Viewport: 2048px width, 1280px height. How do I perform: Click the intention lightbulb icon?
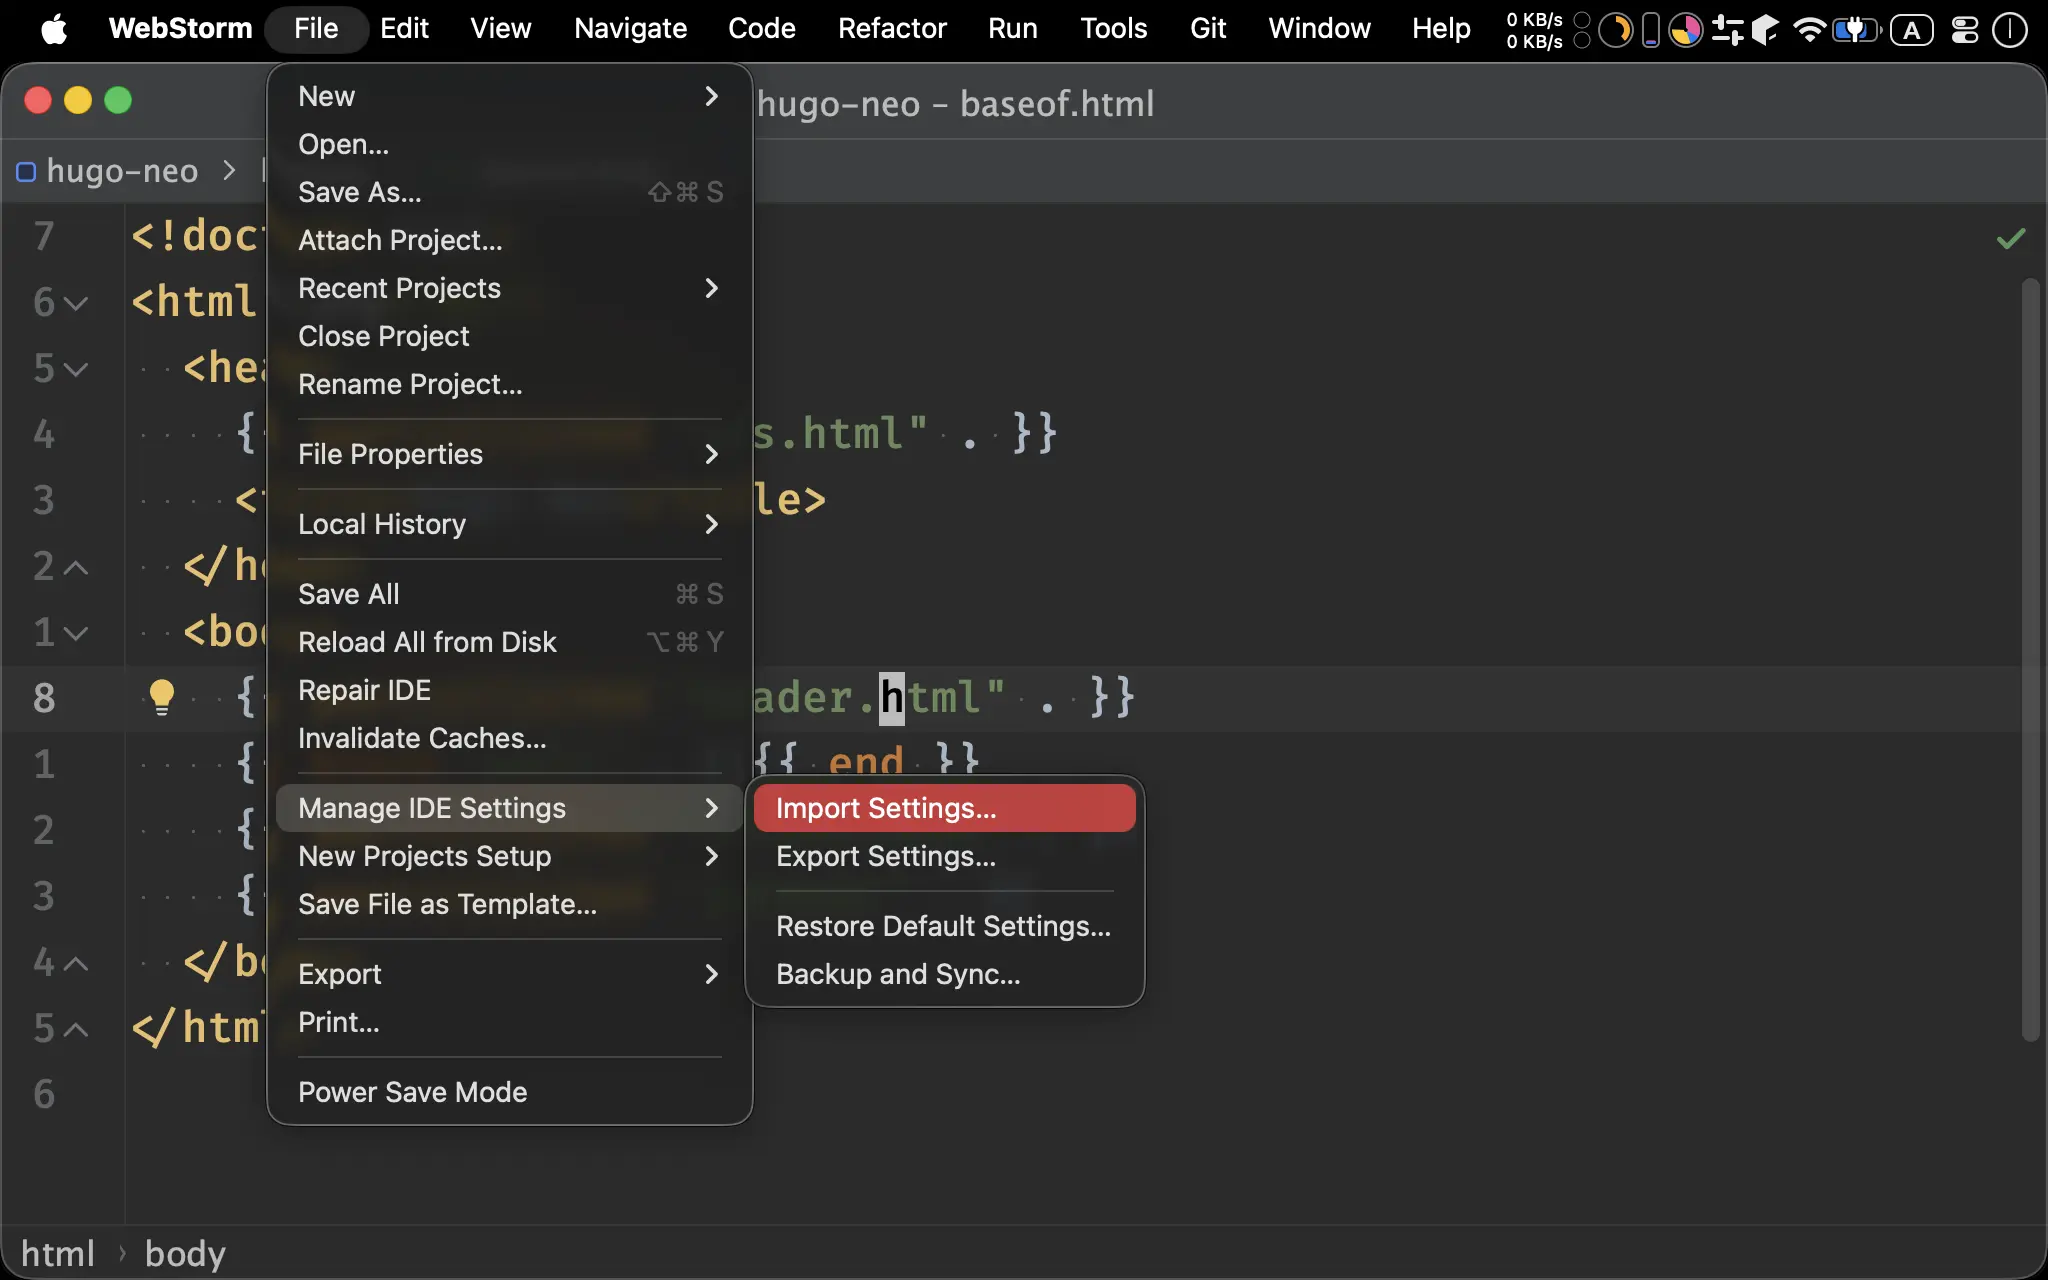click(161, 696)
